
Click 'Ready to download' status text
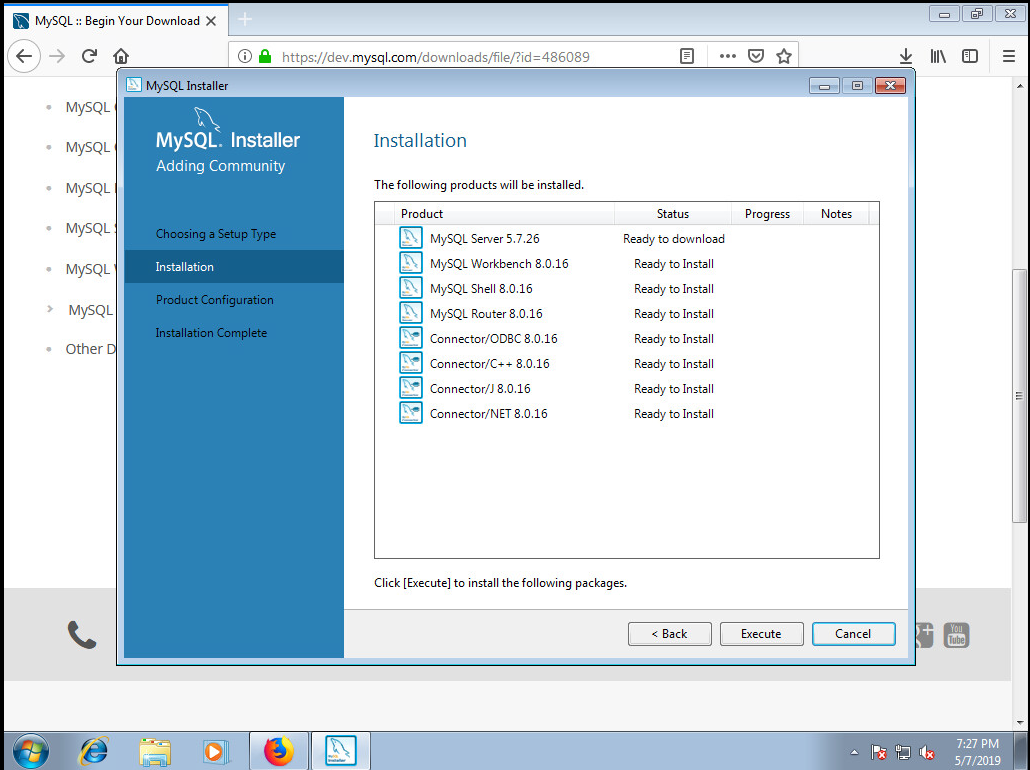coord(674,239)
